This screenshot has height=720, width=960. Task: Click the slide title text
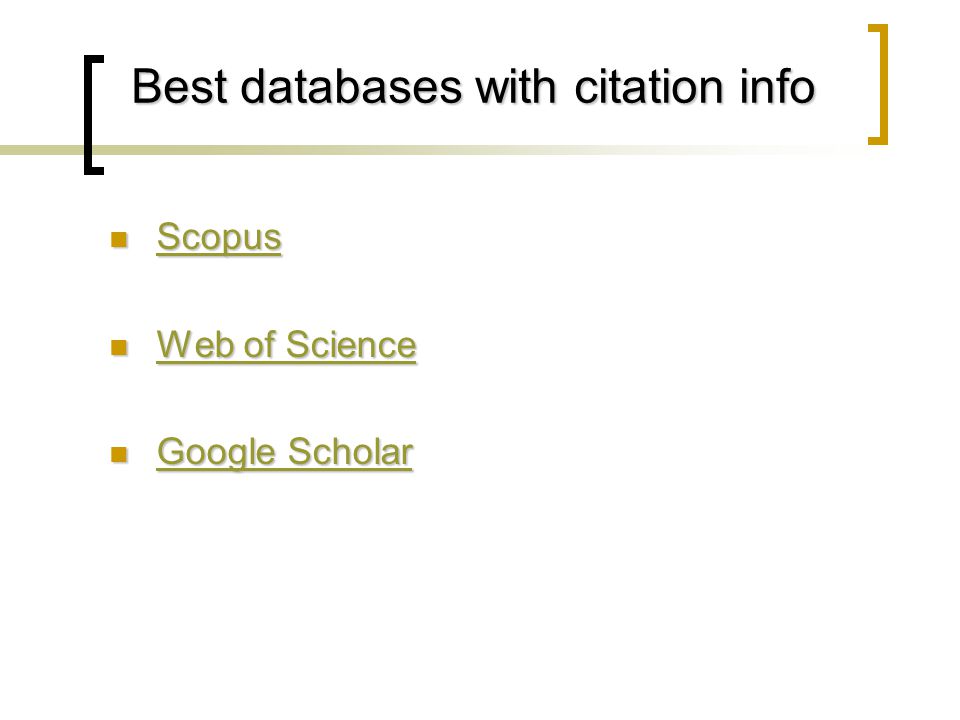point(473,87)
